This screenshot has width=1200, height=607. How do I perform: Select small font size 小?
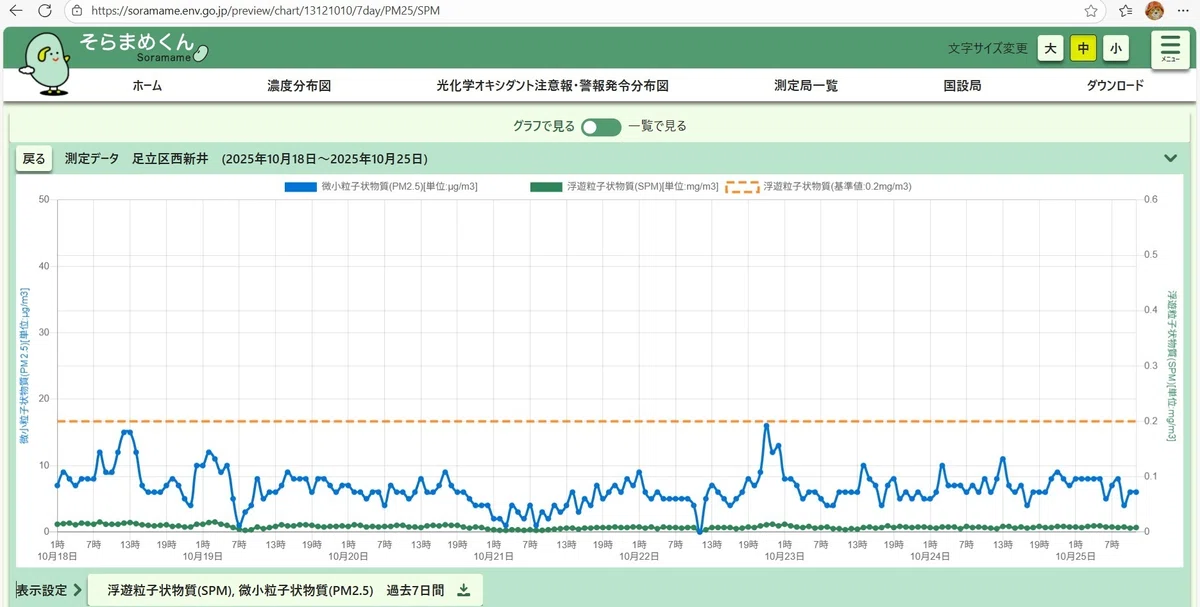click(1115, 48)
